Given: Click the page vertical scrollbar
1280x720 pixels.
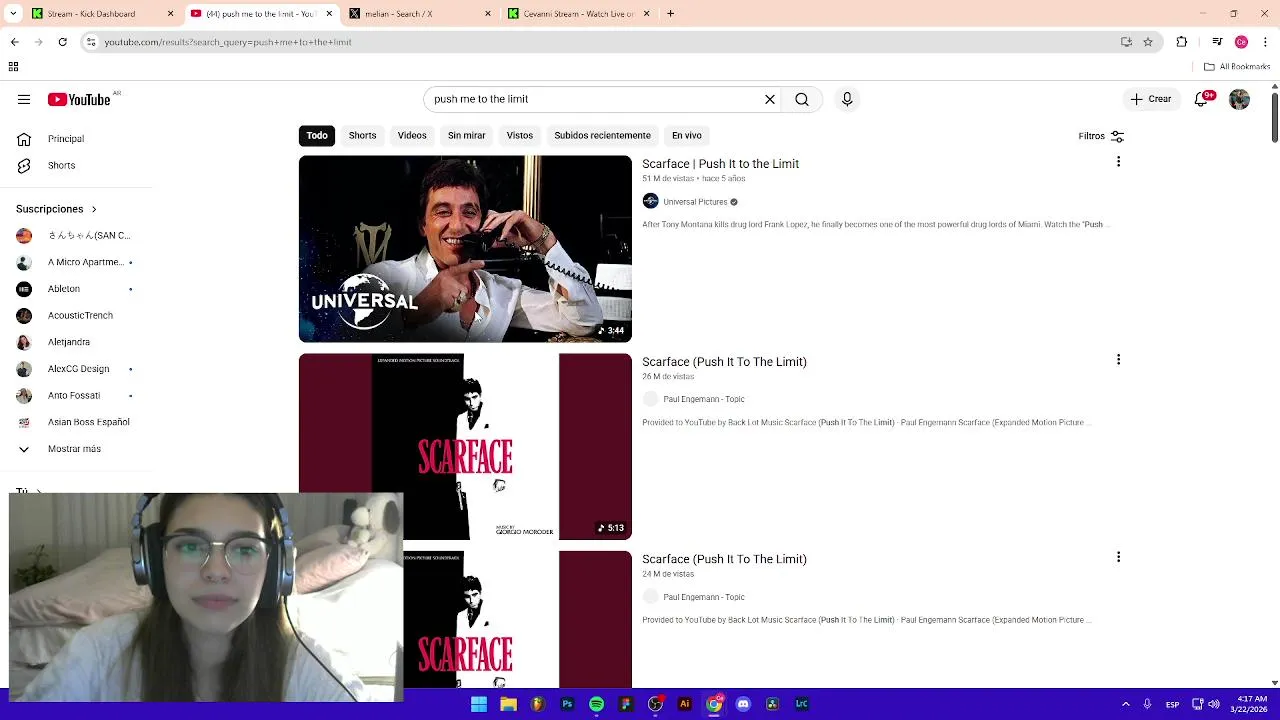Looking at the screenshot, I should coord(1274,118).
